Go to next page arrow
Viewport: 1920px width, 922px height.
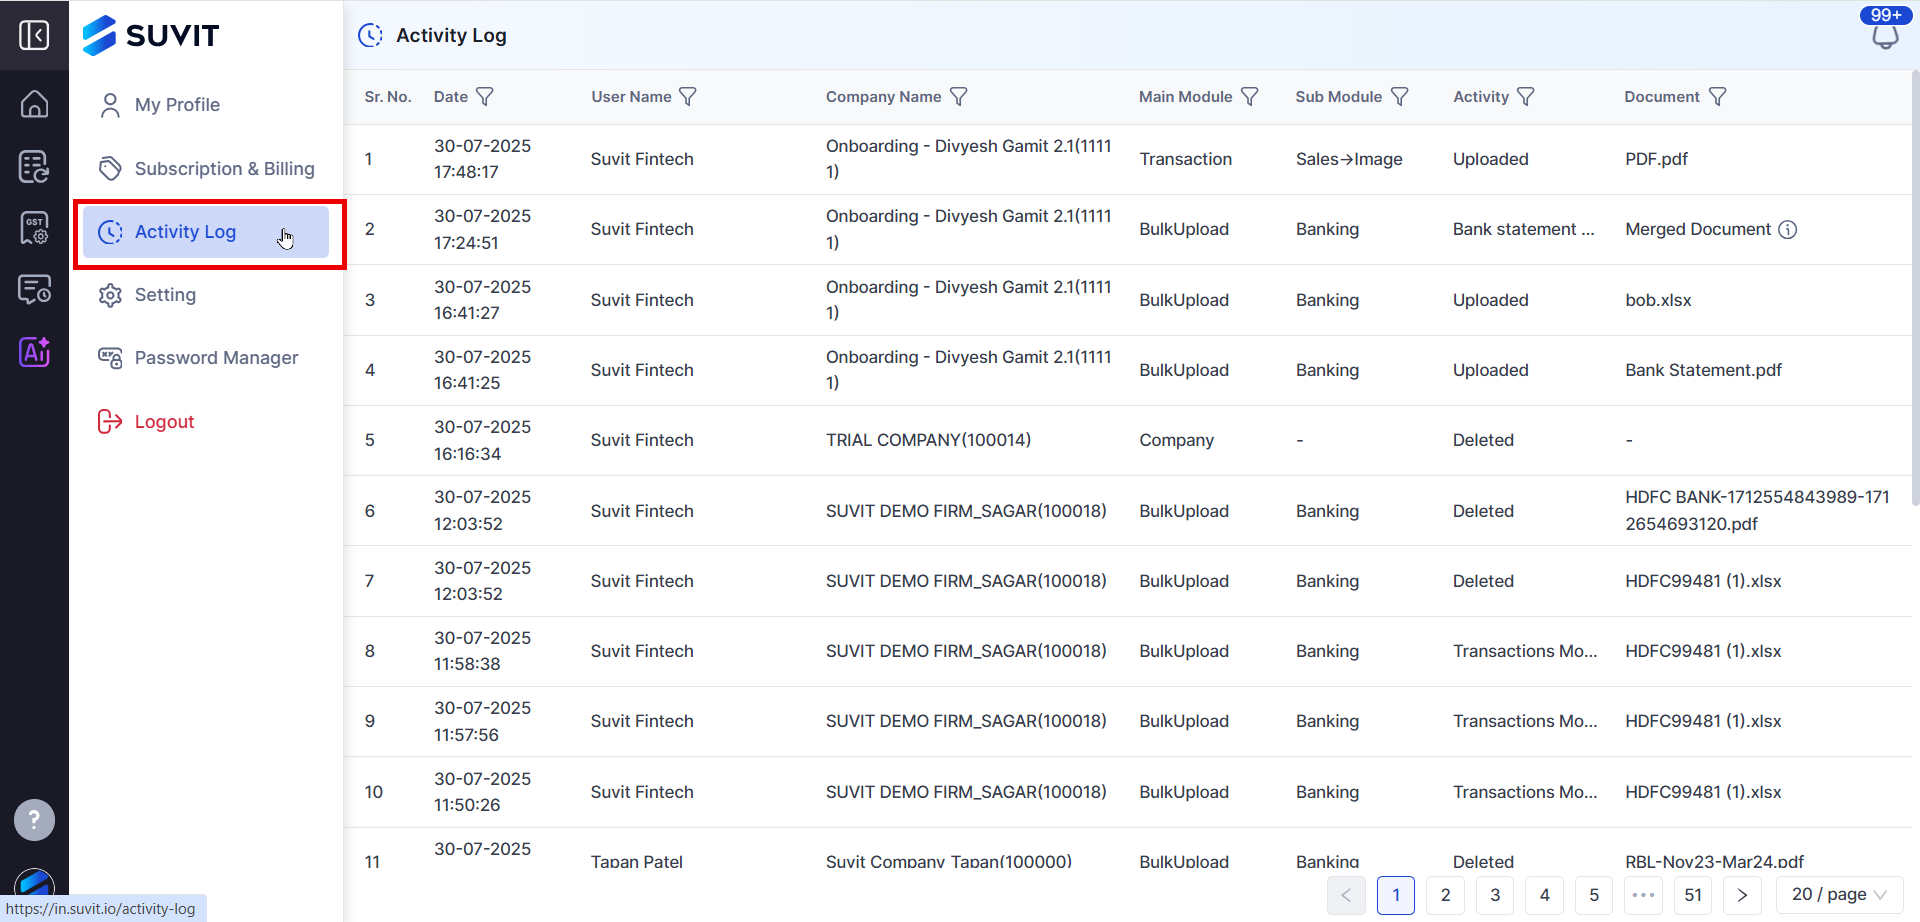(x=1742, y=895)
